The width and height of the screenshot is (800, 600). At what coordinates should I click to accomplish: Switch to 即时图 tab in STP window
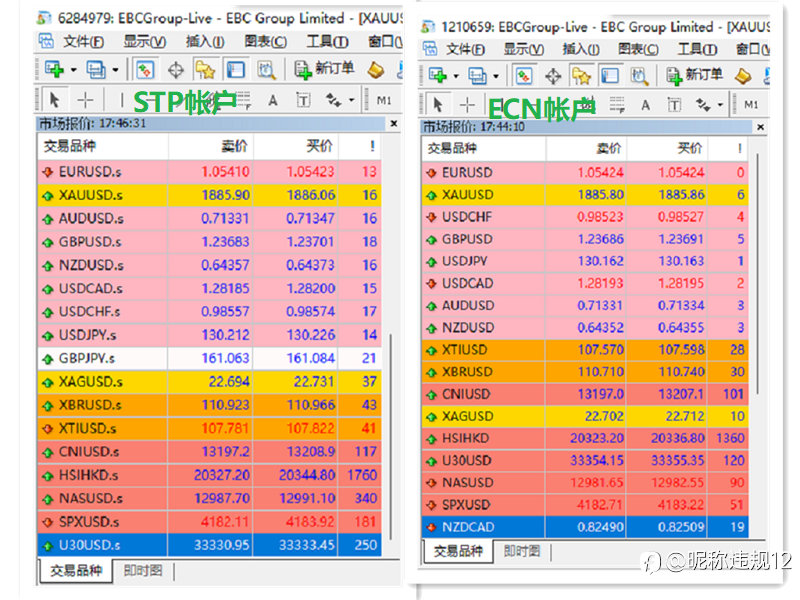pos(143,570)
